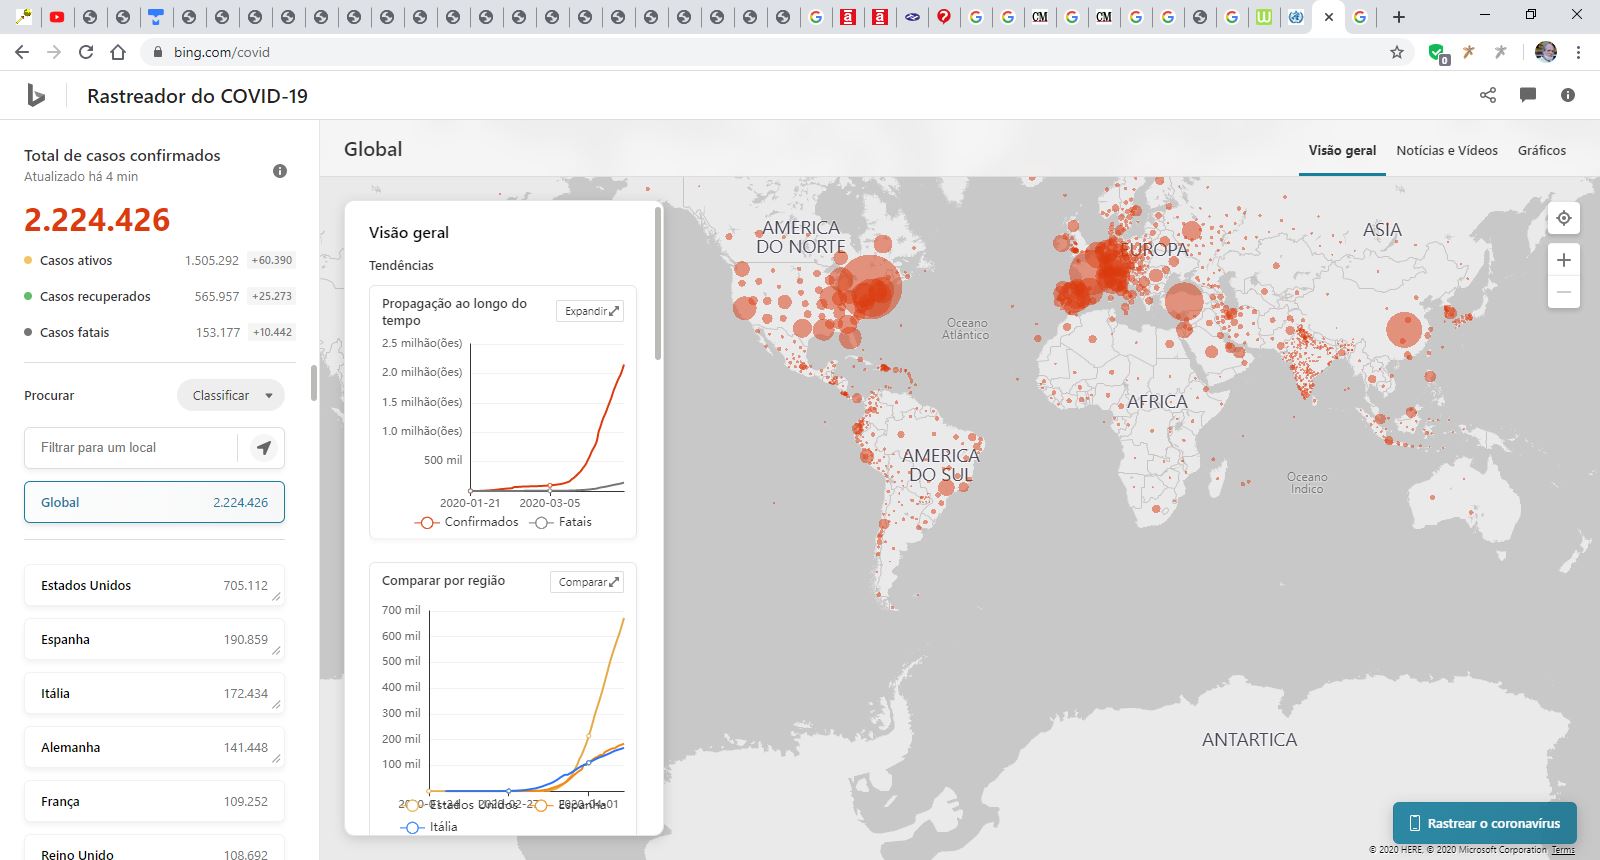Click the Casos ativos label
Image resolution: width=1600 pixels, height=860 pixels.
76,260
